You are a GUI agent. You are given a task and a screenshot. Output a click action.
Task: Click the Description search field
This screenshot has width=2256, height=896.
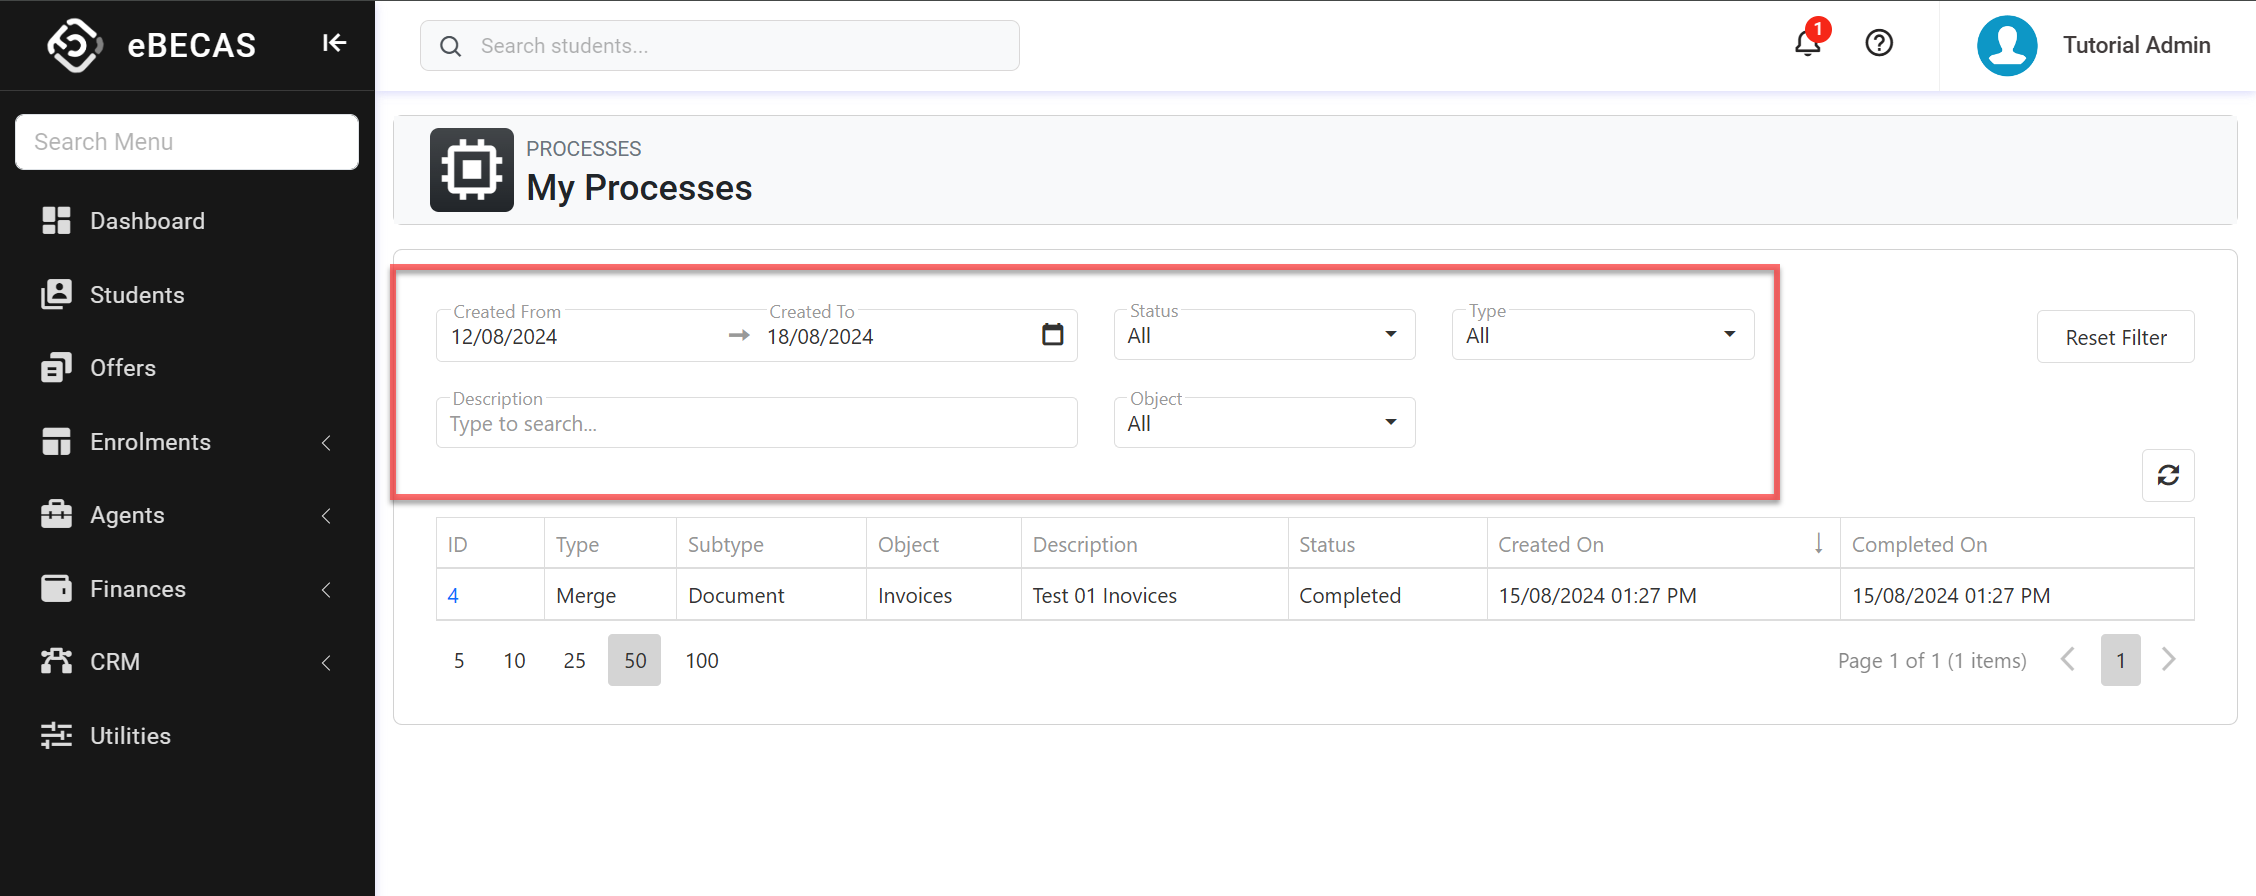[756, 424]
